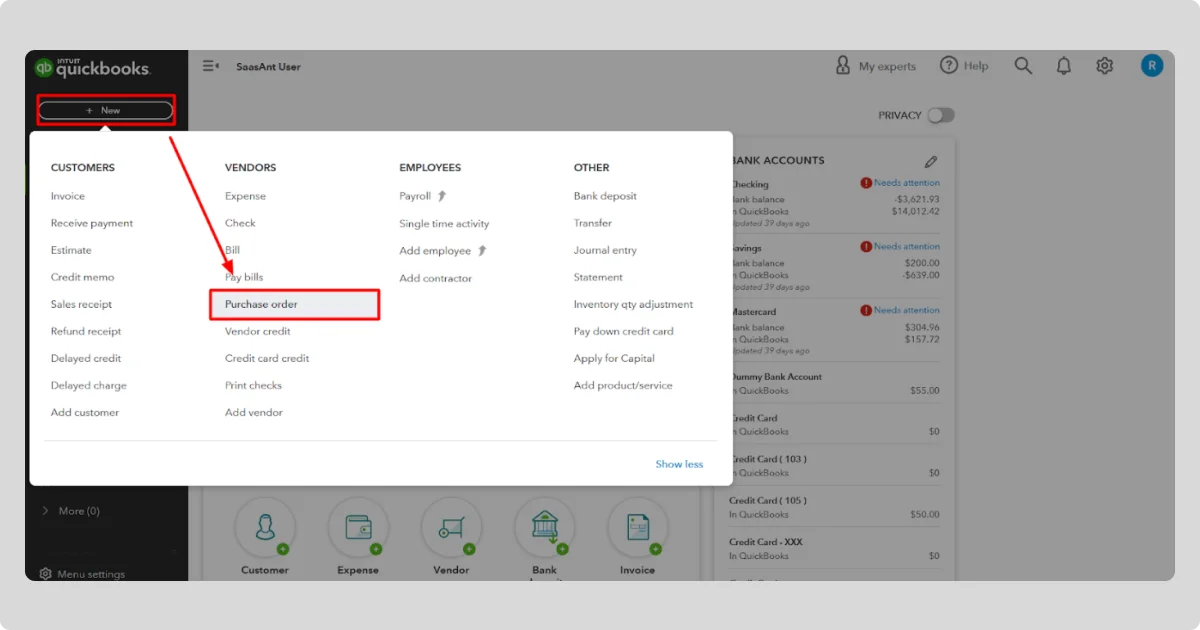
Task: Select Add product/service
Action: 623,385
